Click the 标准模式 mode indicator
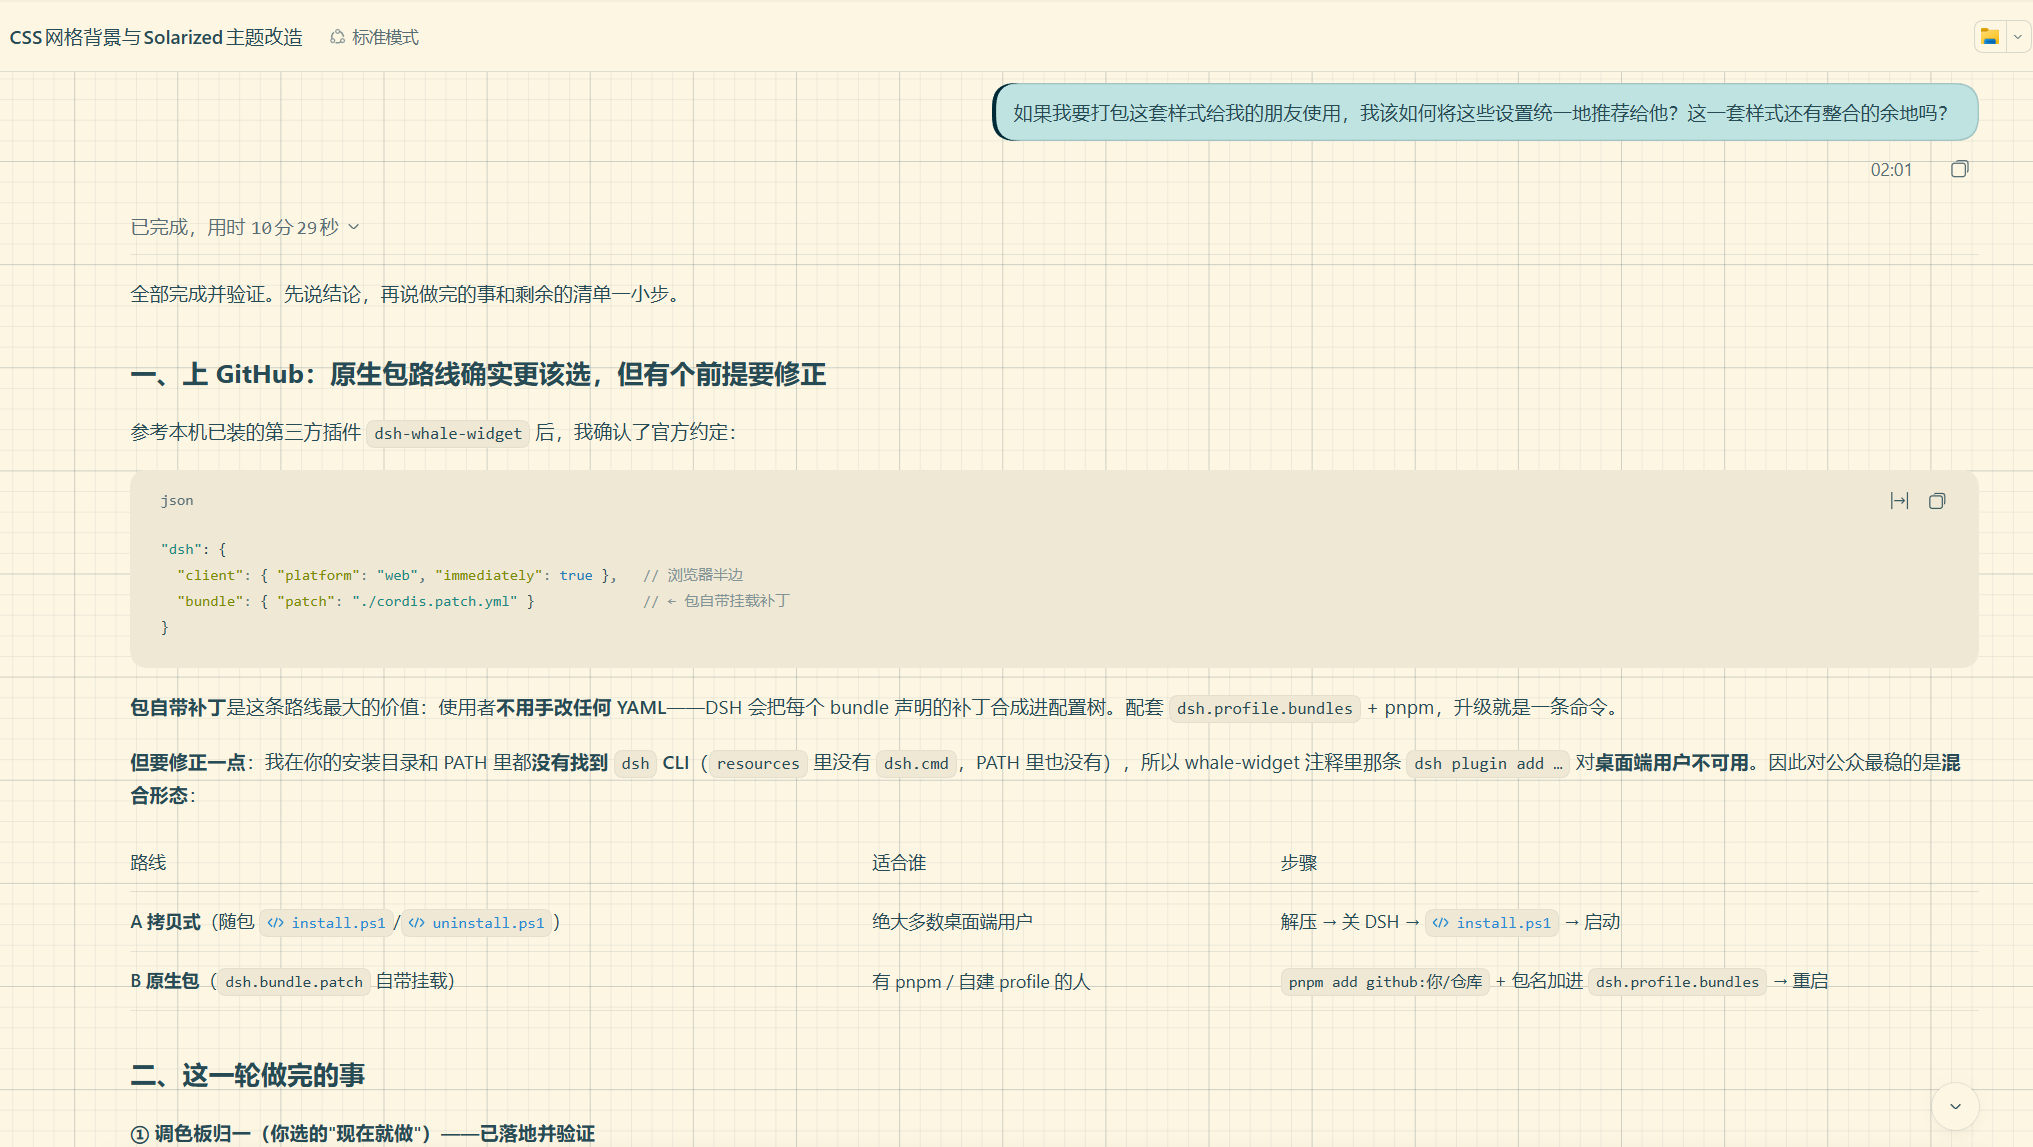 click(x=374, y=37)
